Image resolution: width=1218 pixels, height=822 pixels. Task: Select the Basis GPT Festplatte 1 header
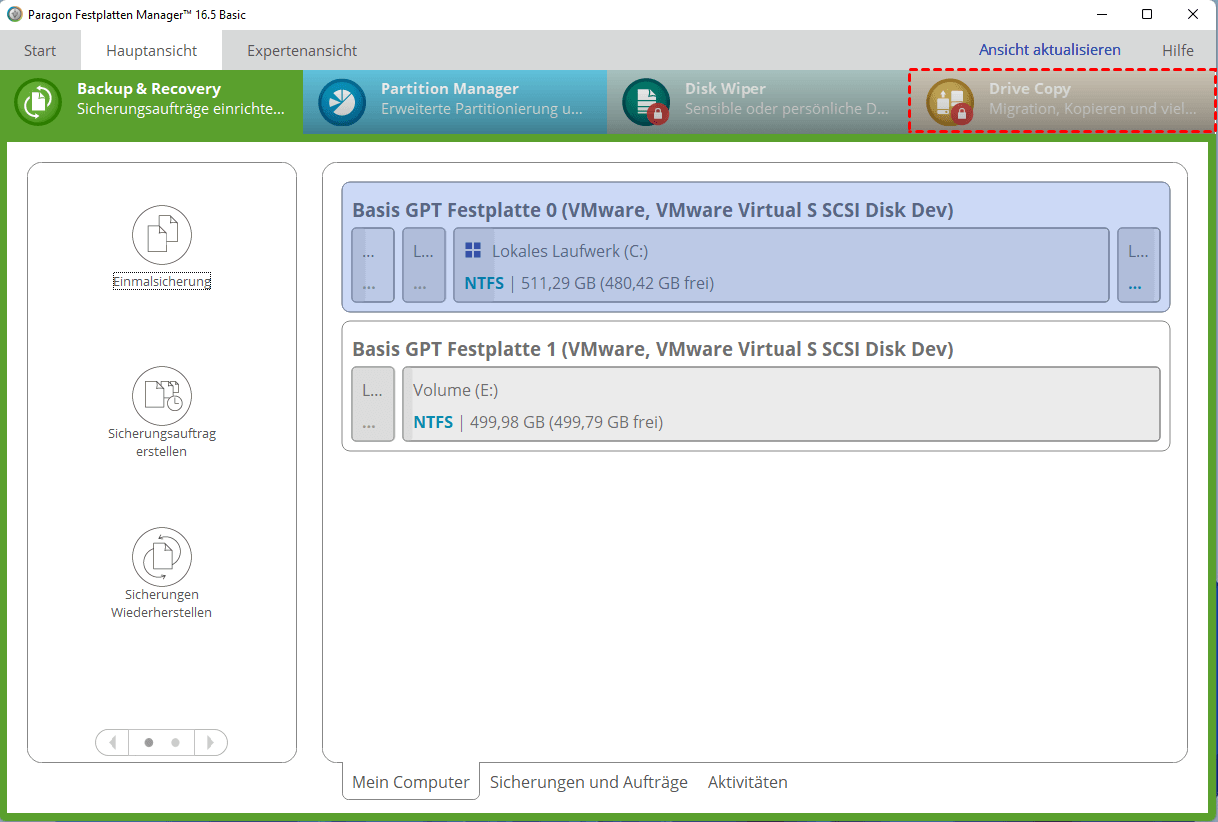[653, 349]
